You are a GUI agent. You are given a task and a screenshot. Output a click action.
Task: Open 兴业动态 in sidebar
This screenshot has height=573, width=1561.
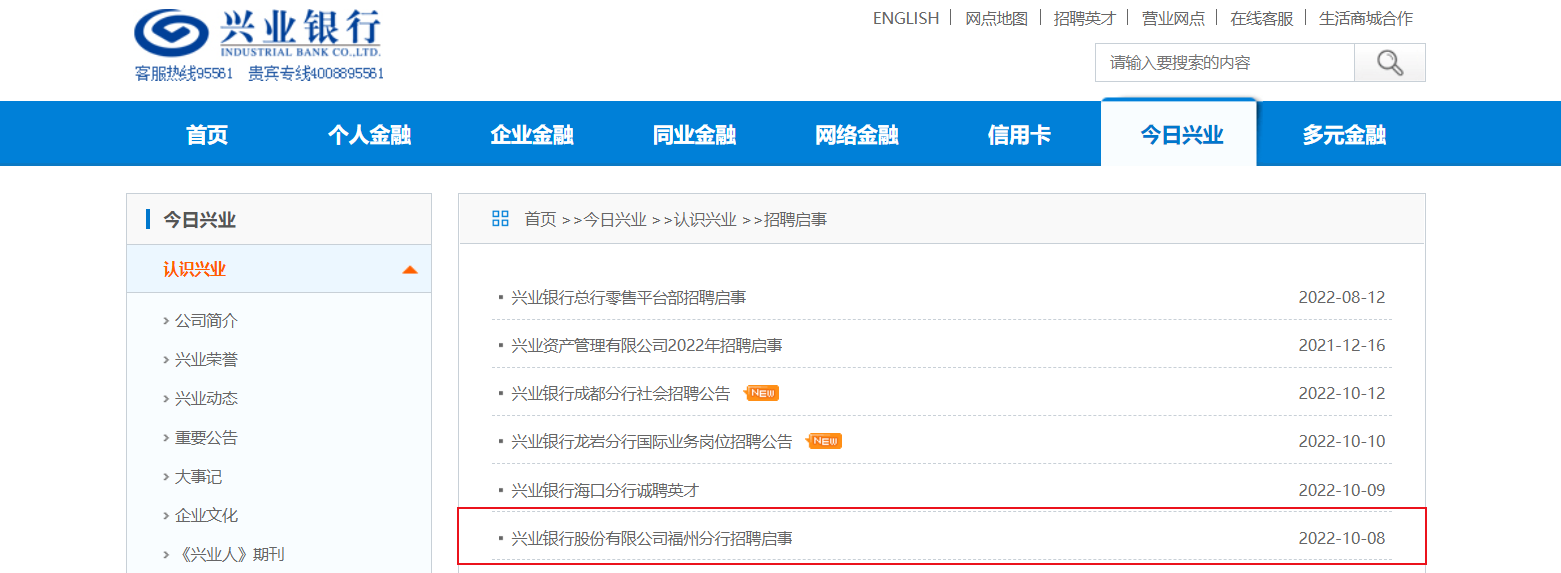tap(206, 399)
